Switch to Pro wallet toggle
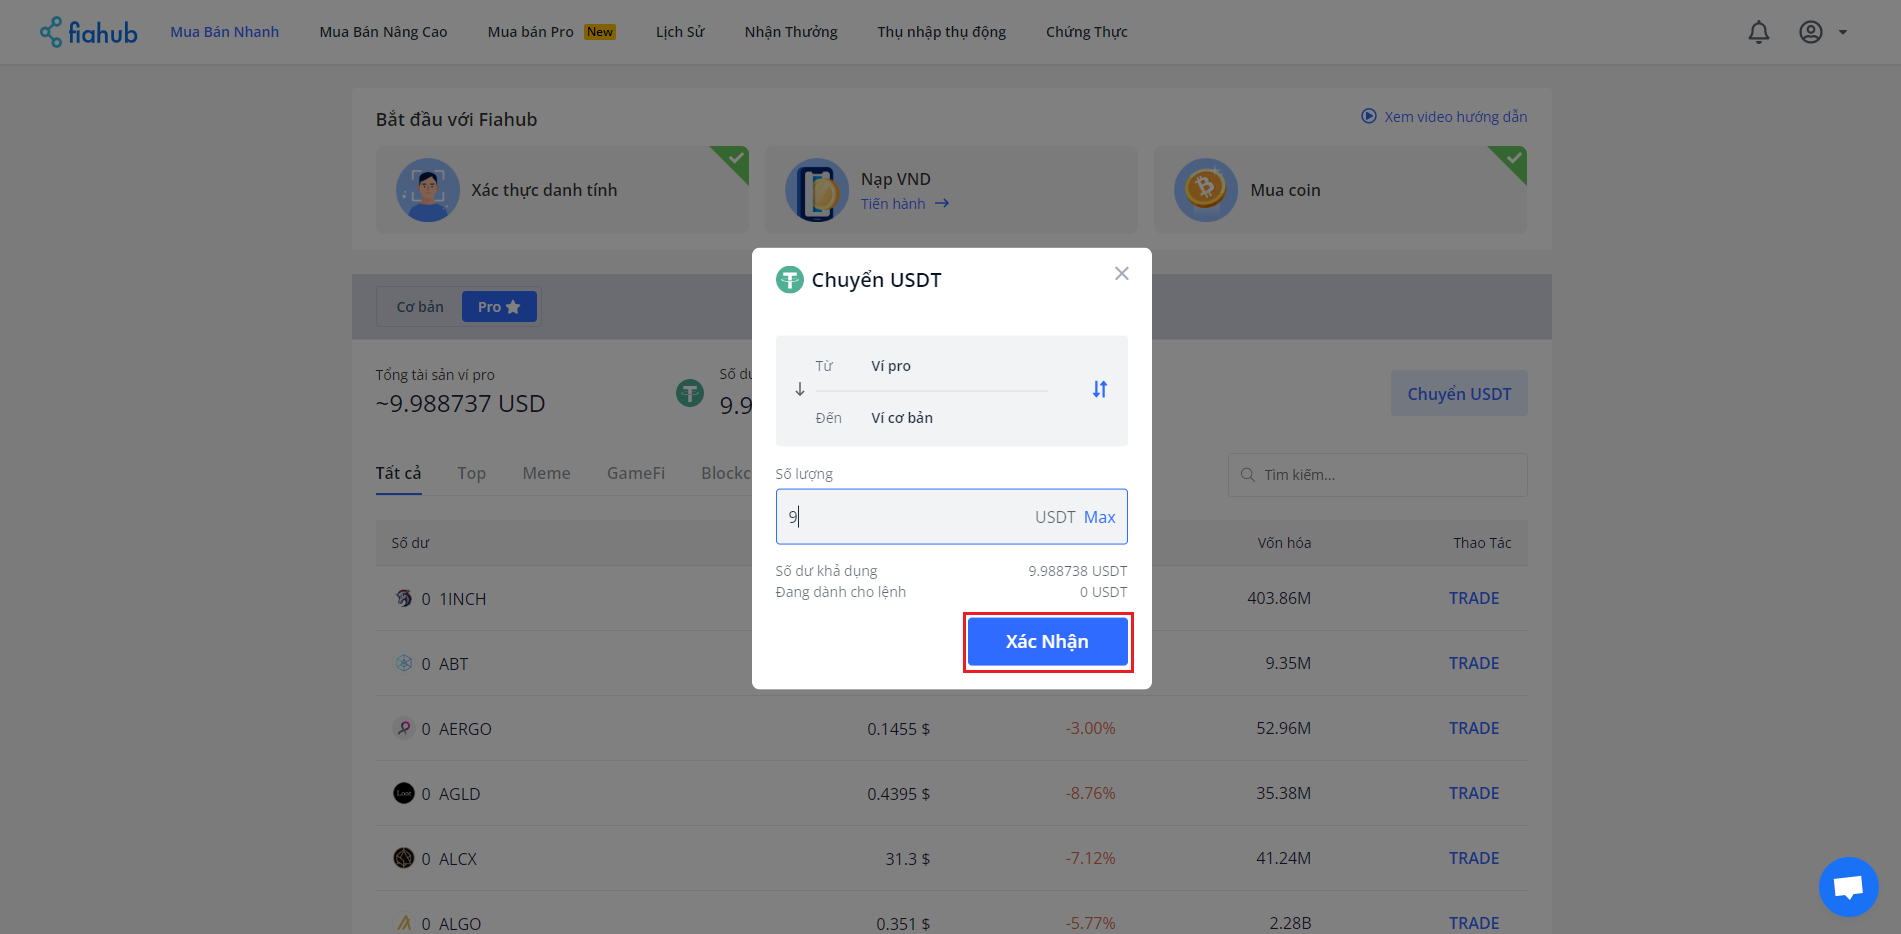Screen dimensions: 1901x934 pos(499,307)
